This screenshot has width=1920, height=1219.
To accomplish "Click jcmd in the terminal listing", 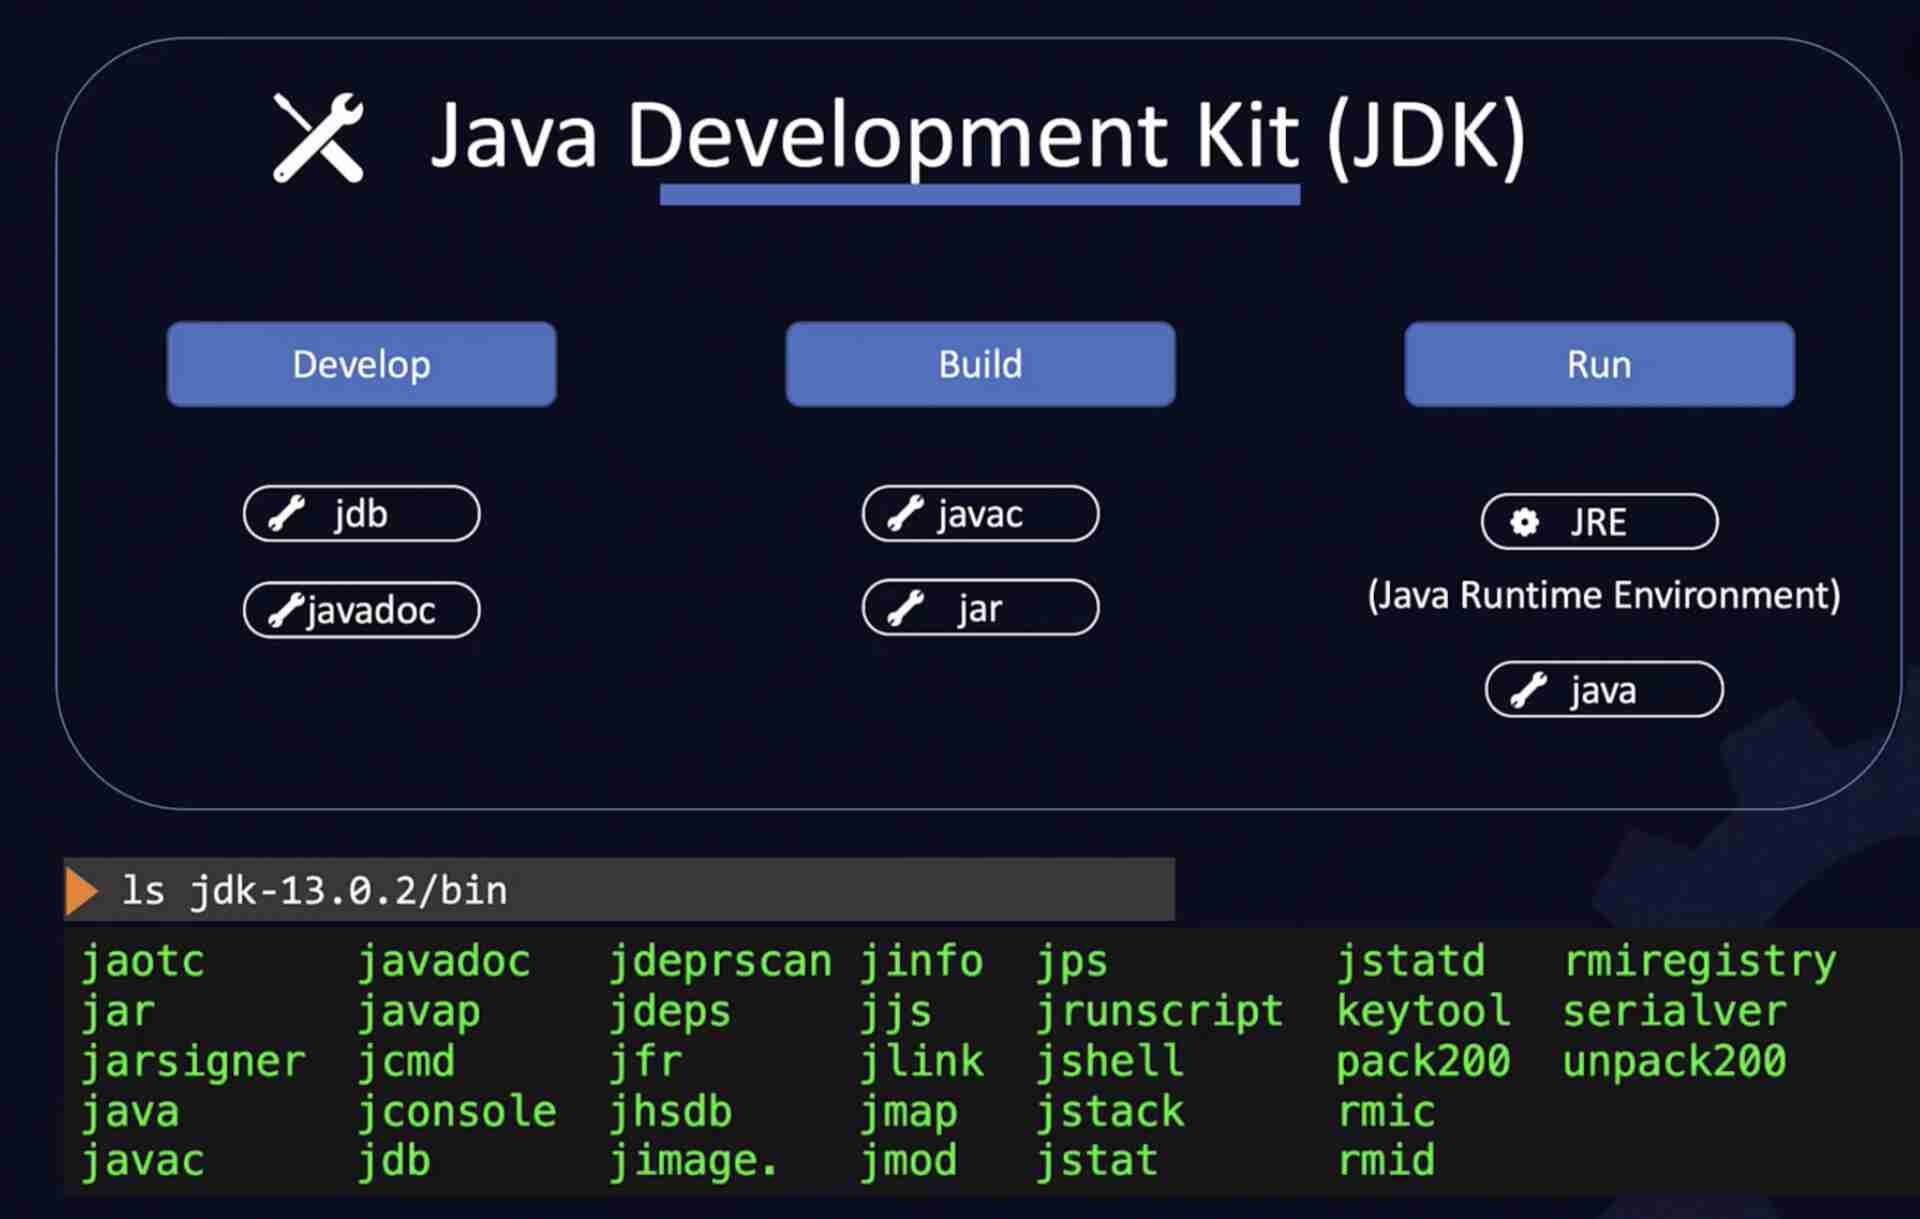I will [407, 1061].
